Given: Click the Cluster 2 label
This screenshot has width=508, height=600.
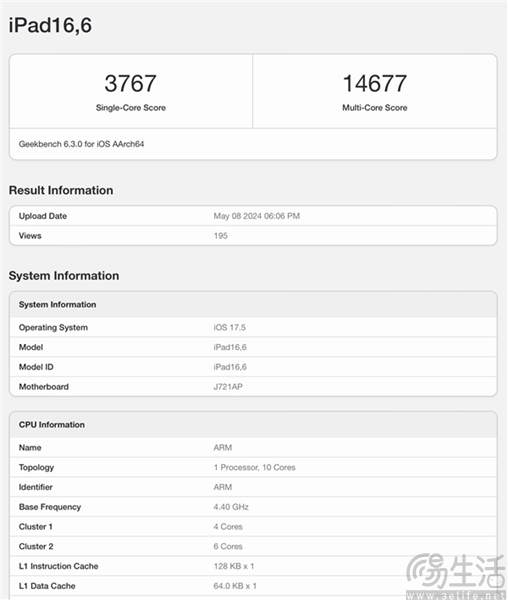Looking at the screenshot, I should (x=36, y=546).
